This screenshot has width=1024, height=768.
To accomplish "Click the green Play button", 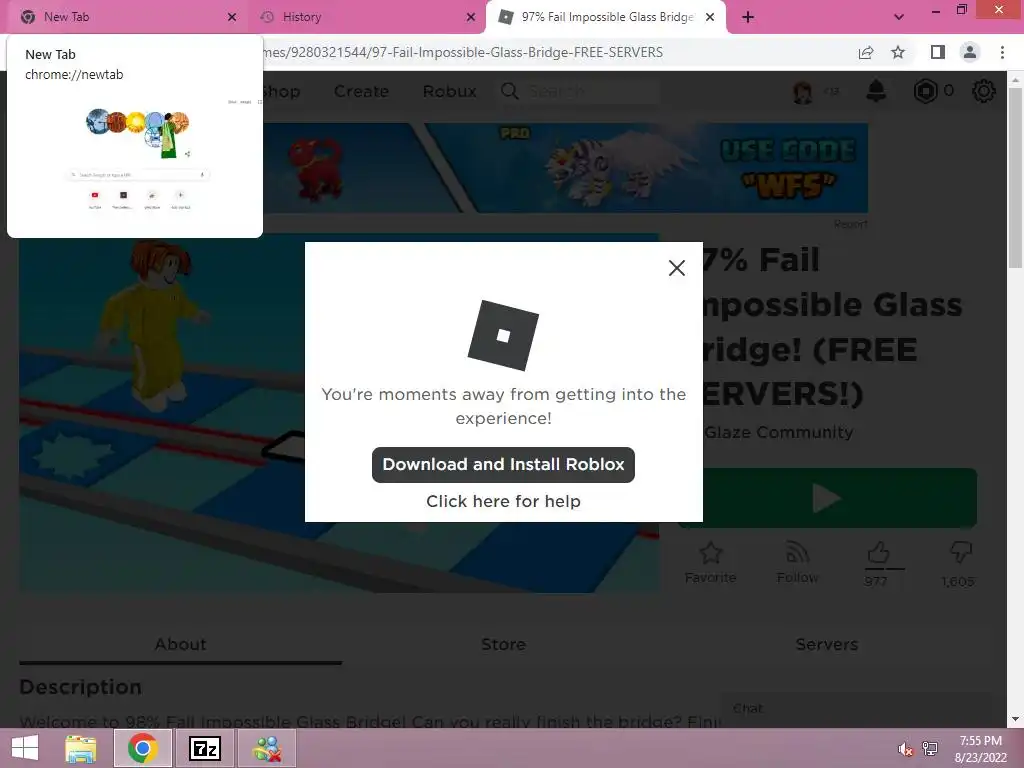I will pos(827,498).
